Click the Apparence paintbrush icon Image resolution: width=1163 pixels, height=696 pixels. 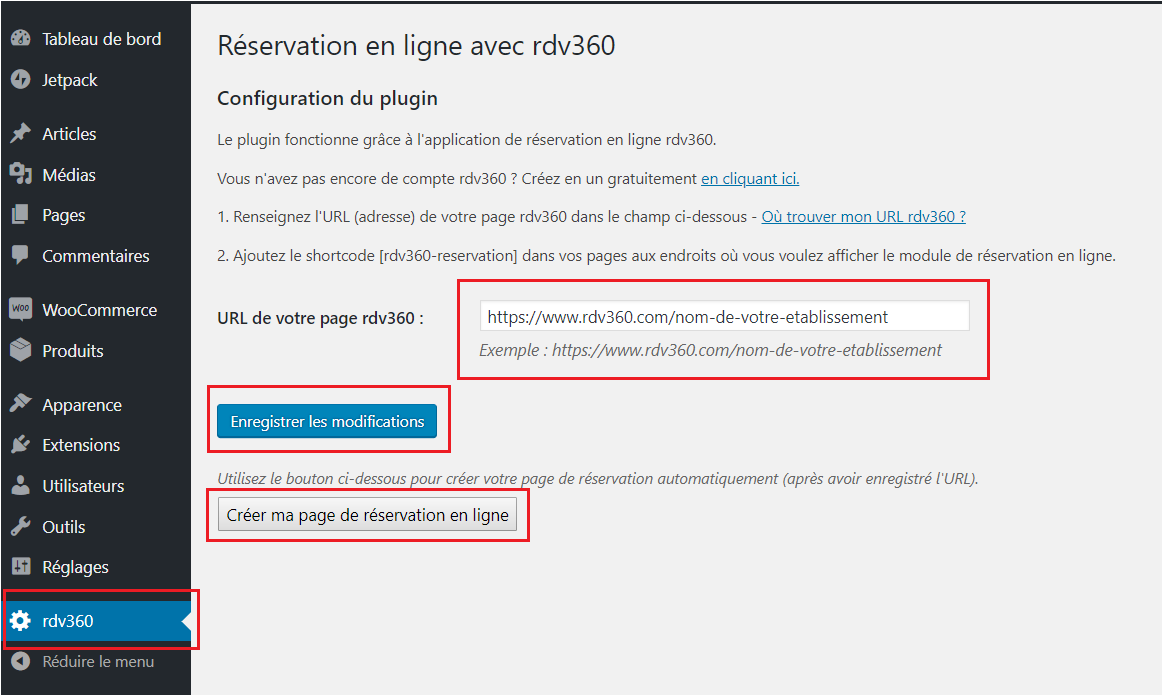[x=21, y=404]
